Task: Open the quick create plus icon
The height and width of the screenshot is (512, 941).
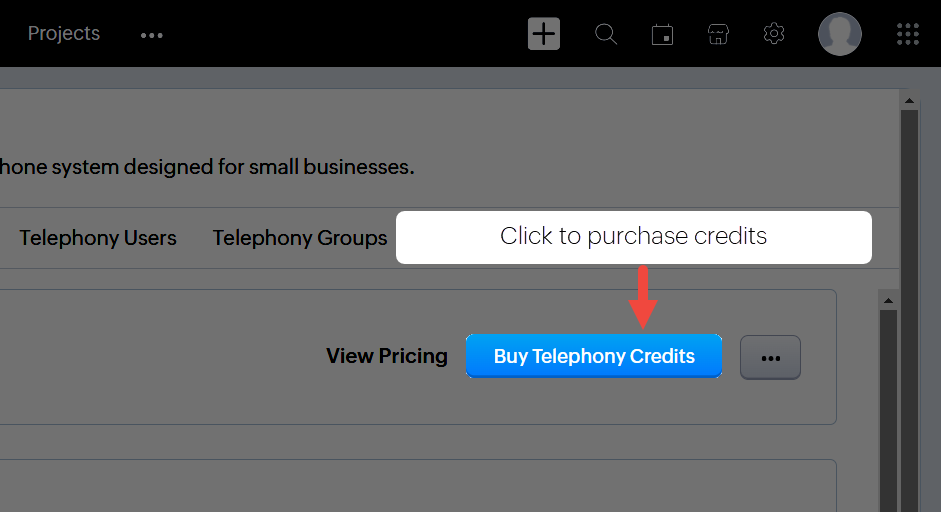Action: (x=544, y=34)
